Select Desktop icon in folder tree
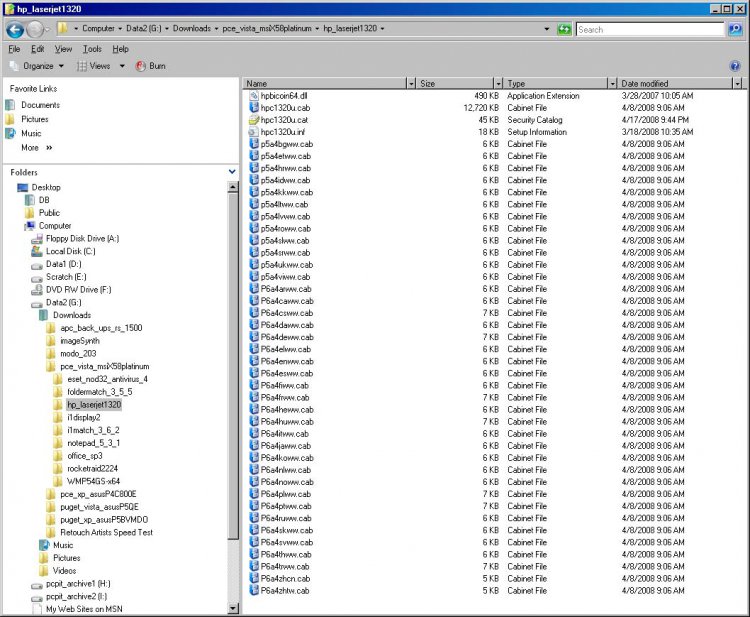This screenshot has width=750, height=617. 22,187
